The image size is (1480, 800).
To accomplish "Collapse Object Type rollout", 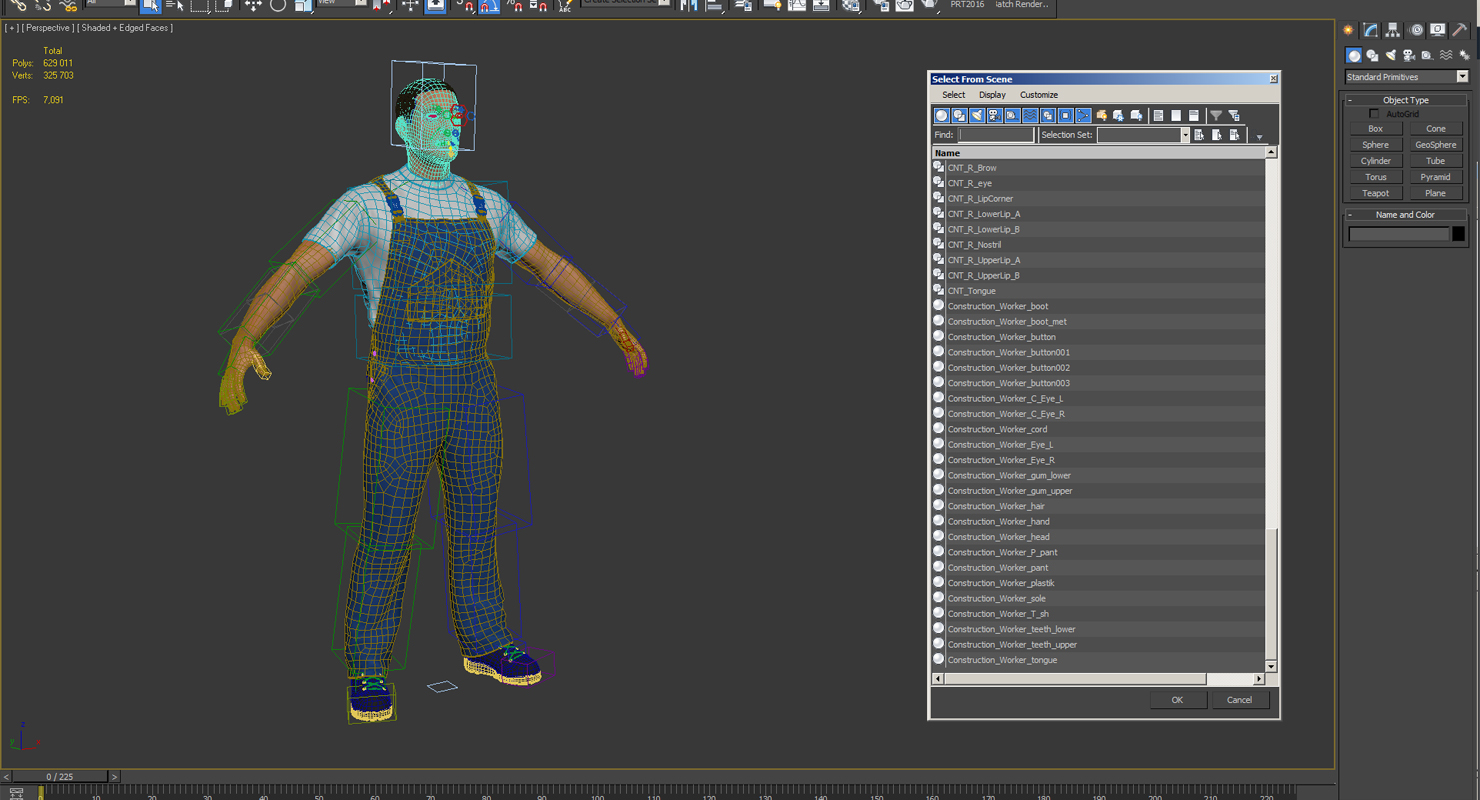I will [x=1405, y=100].
